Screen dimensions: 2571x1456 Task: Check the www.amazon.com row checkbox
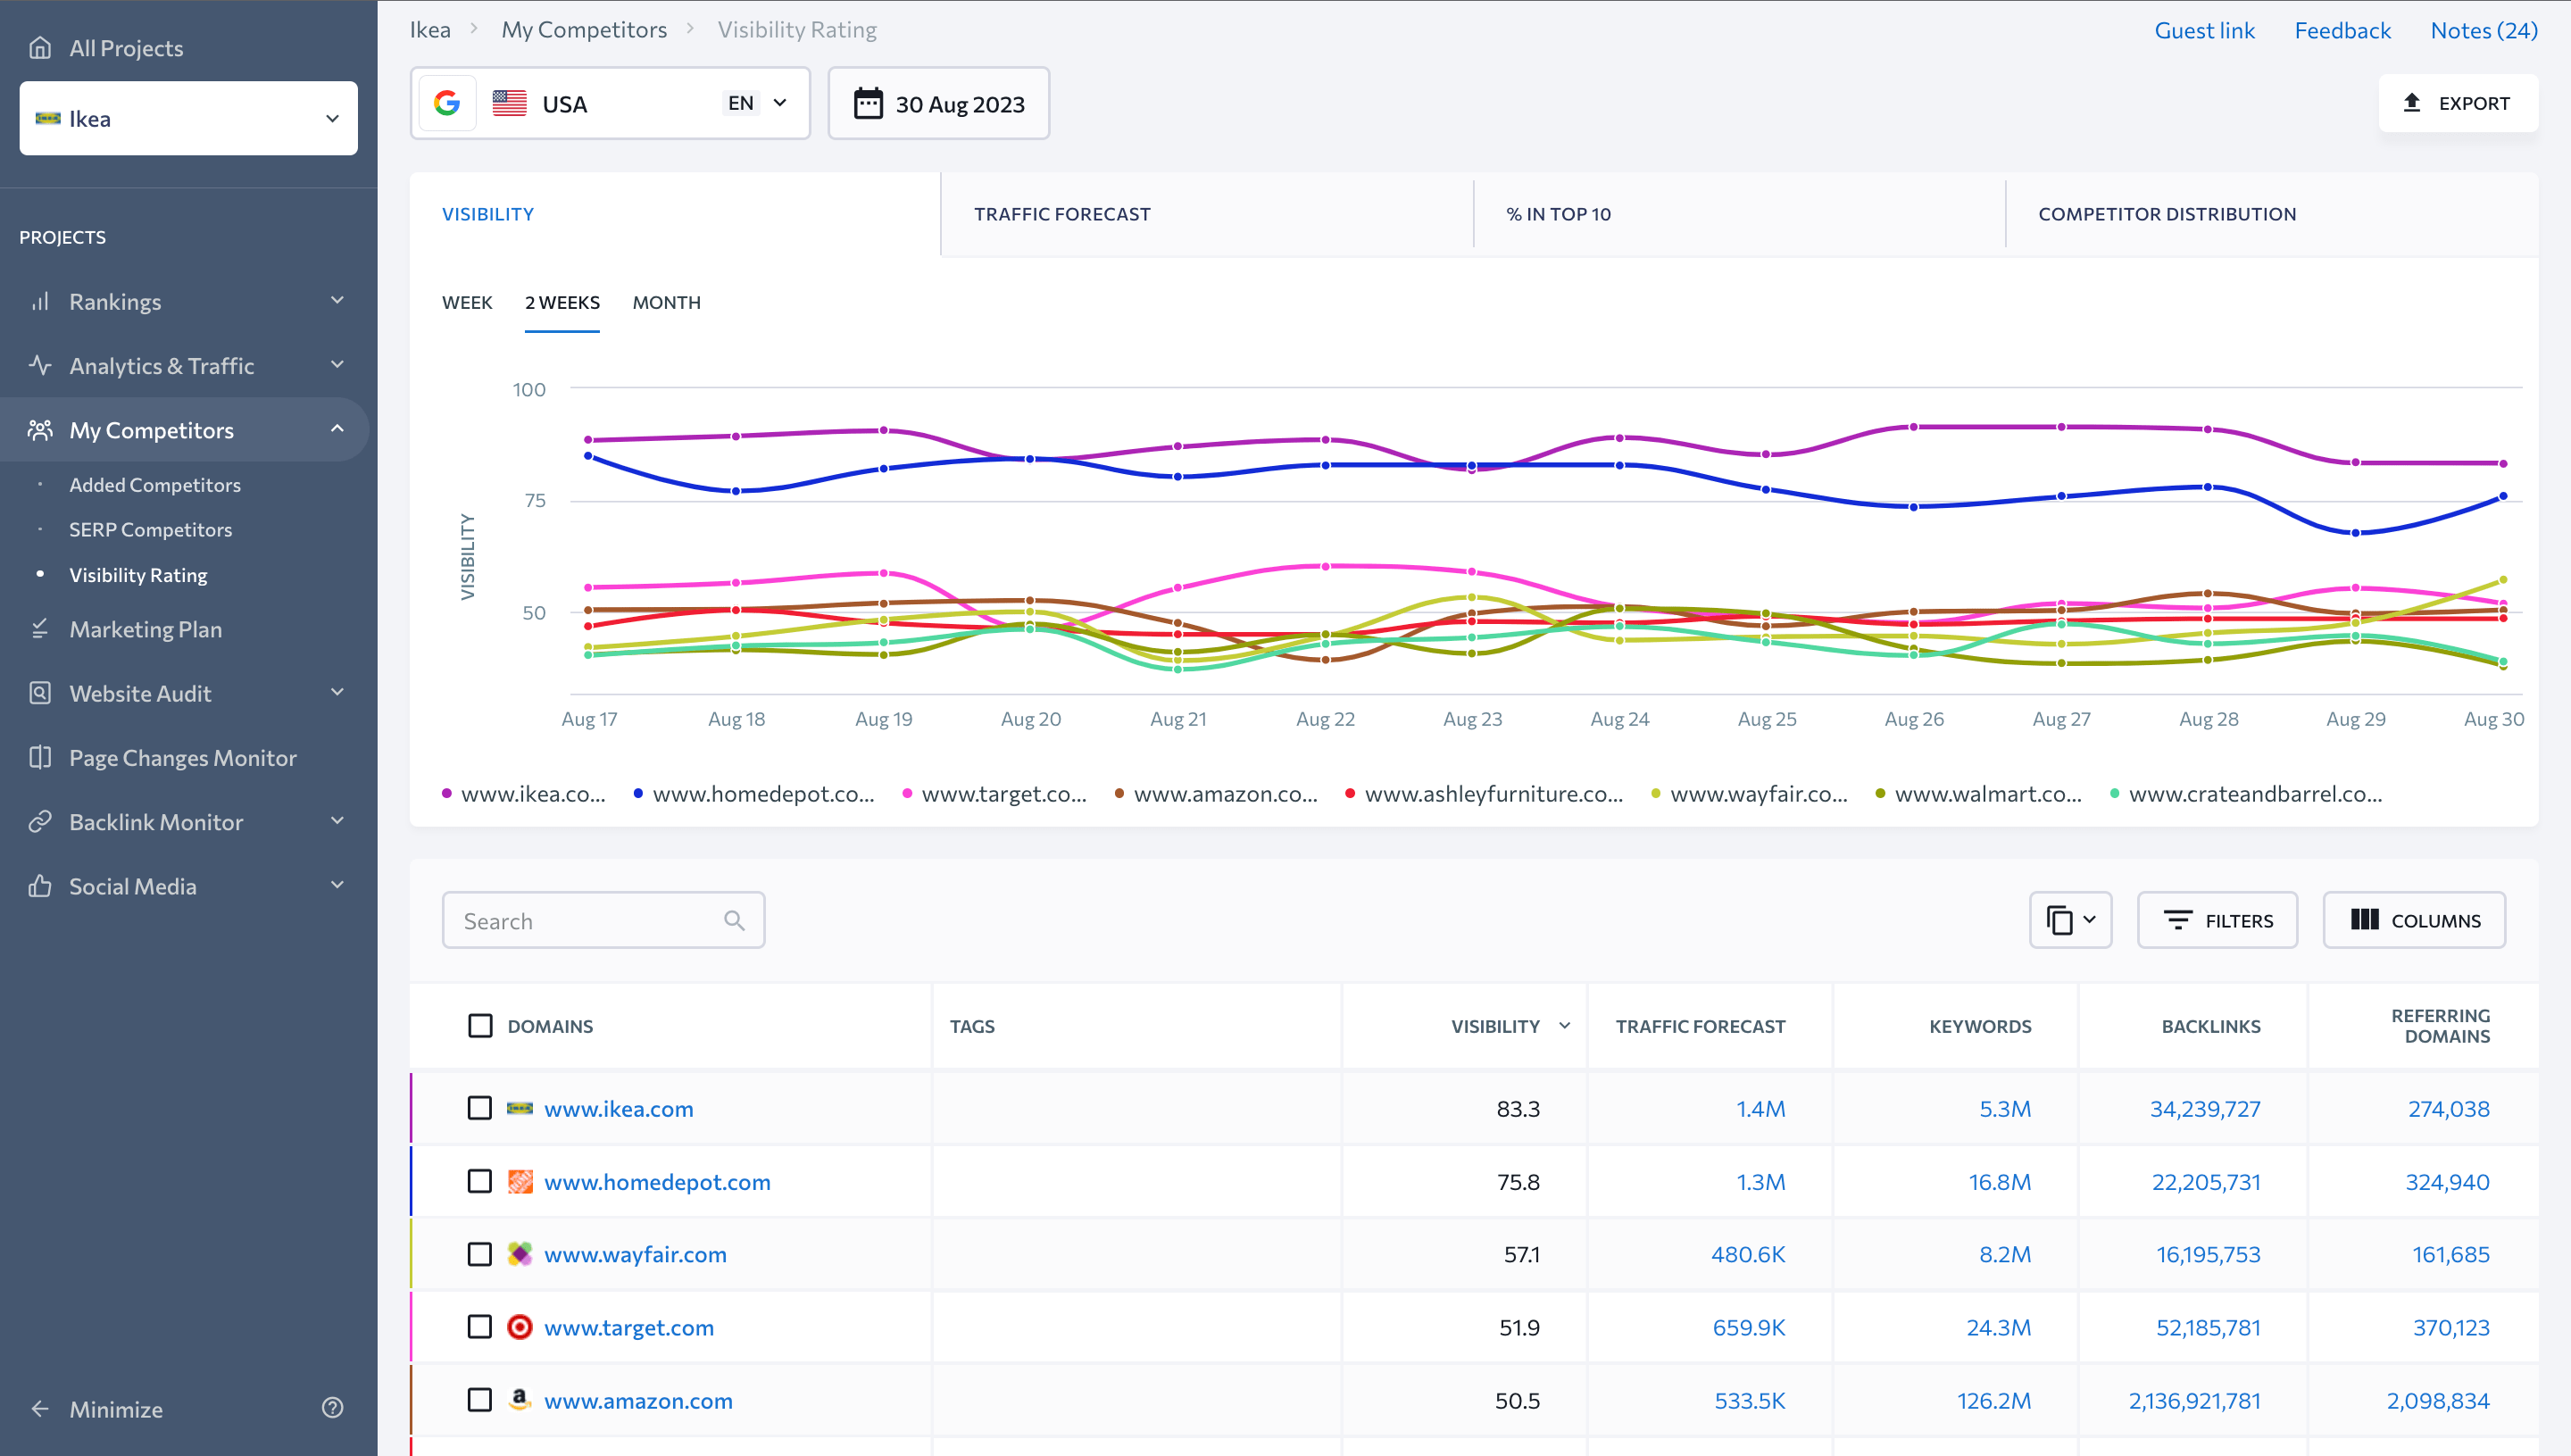(x=480, y=1399)
